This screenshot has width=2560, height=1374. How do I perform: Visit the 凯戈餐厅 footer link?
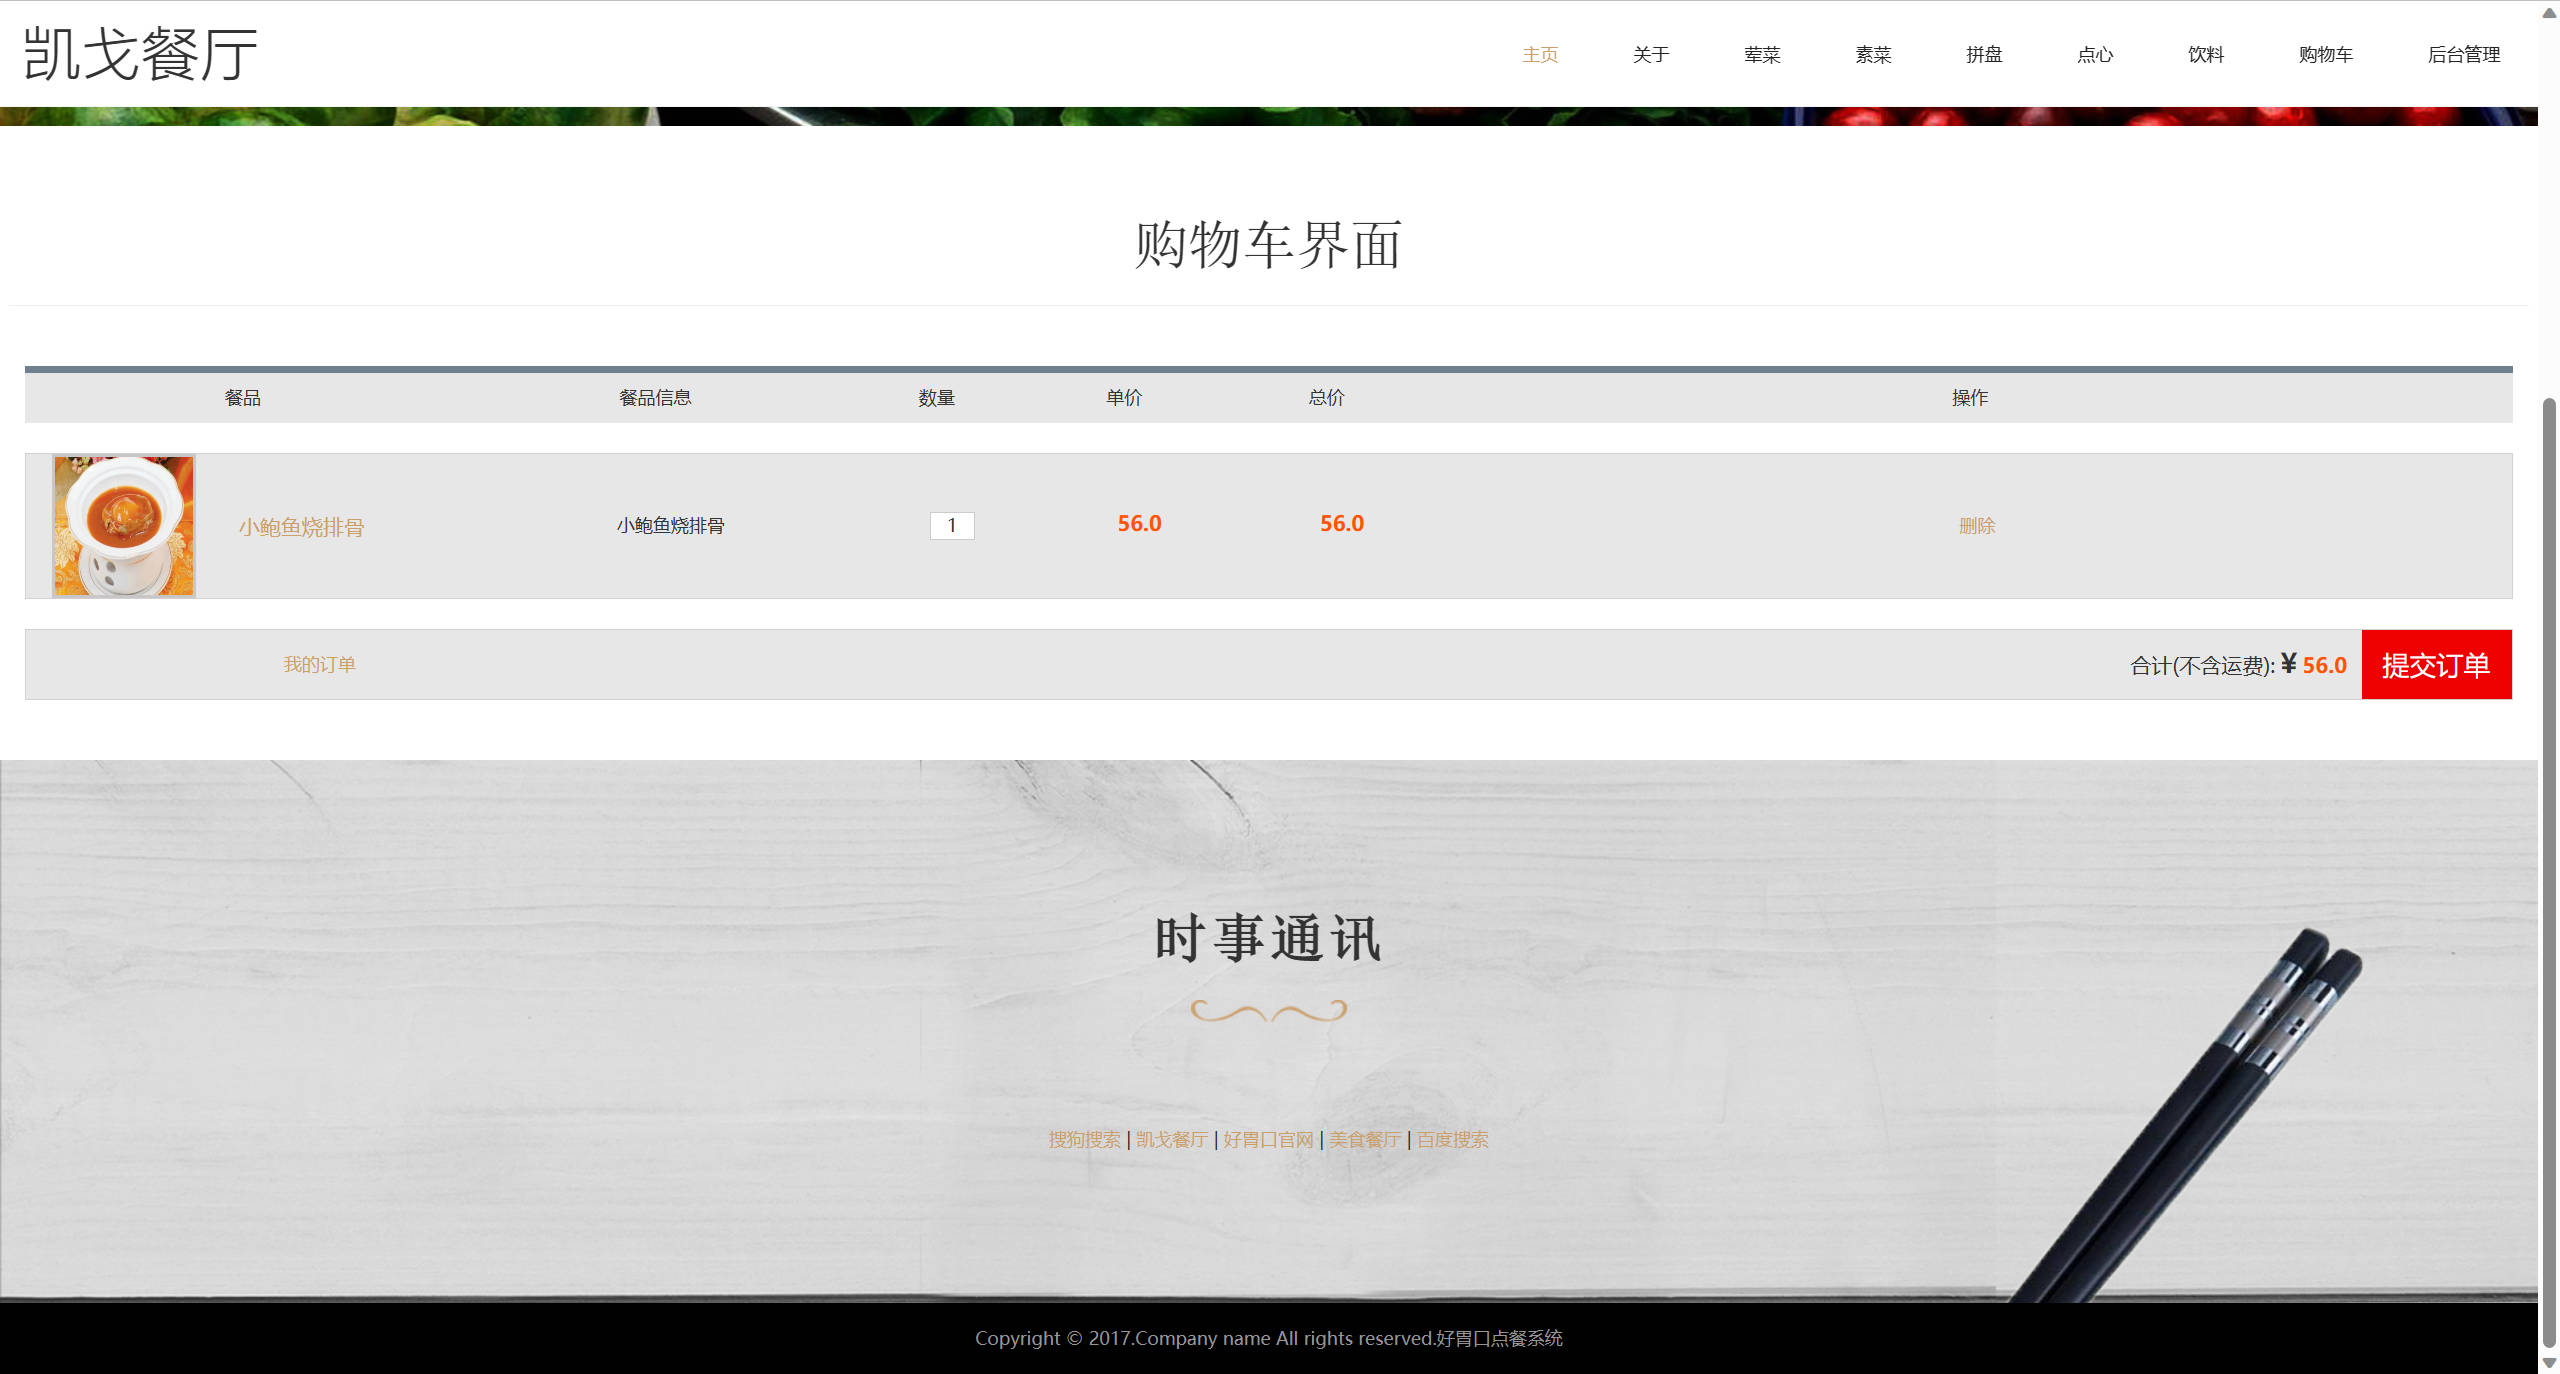click(x=1172, y=1139)
